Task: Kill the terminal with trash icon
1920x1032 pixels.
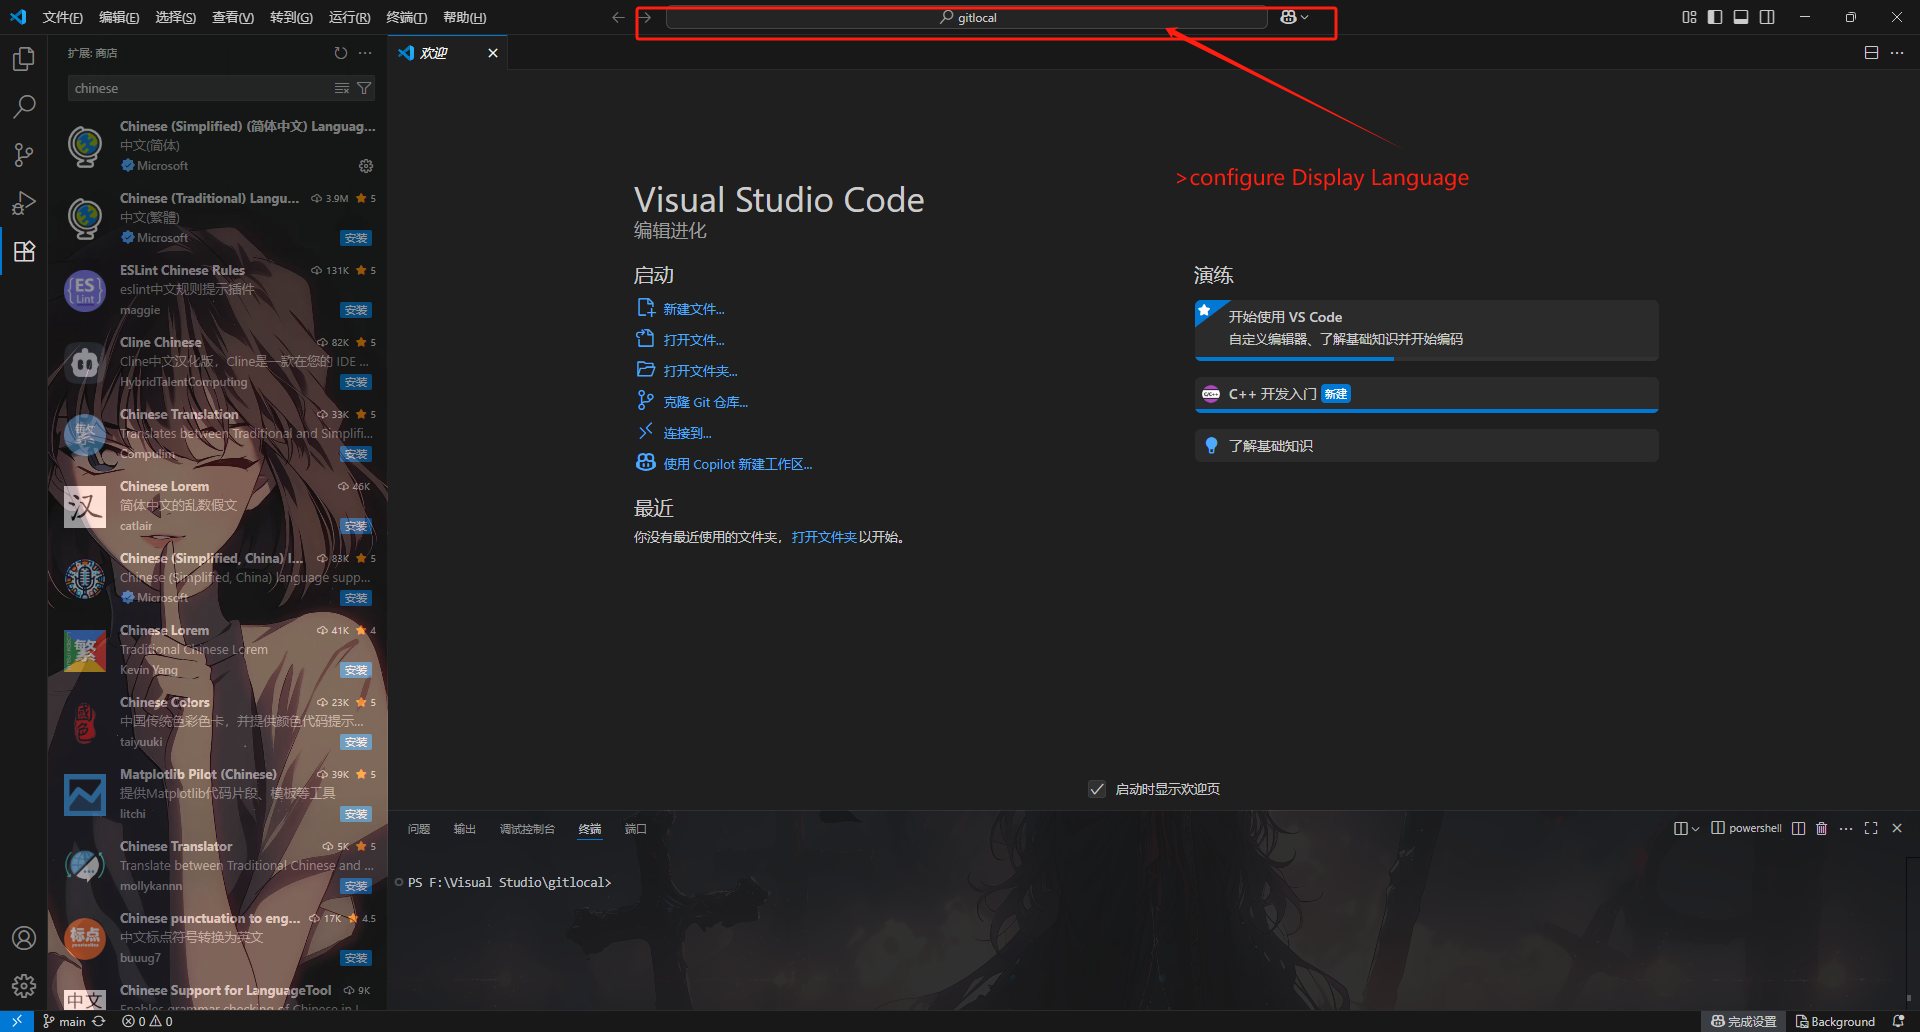Action: pyautogui.click(x=1821, y=828)
